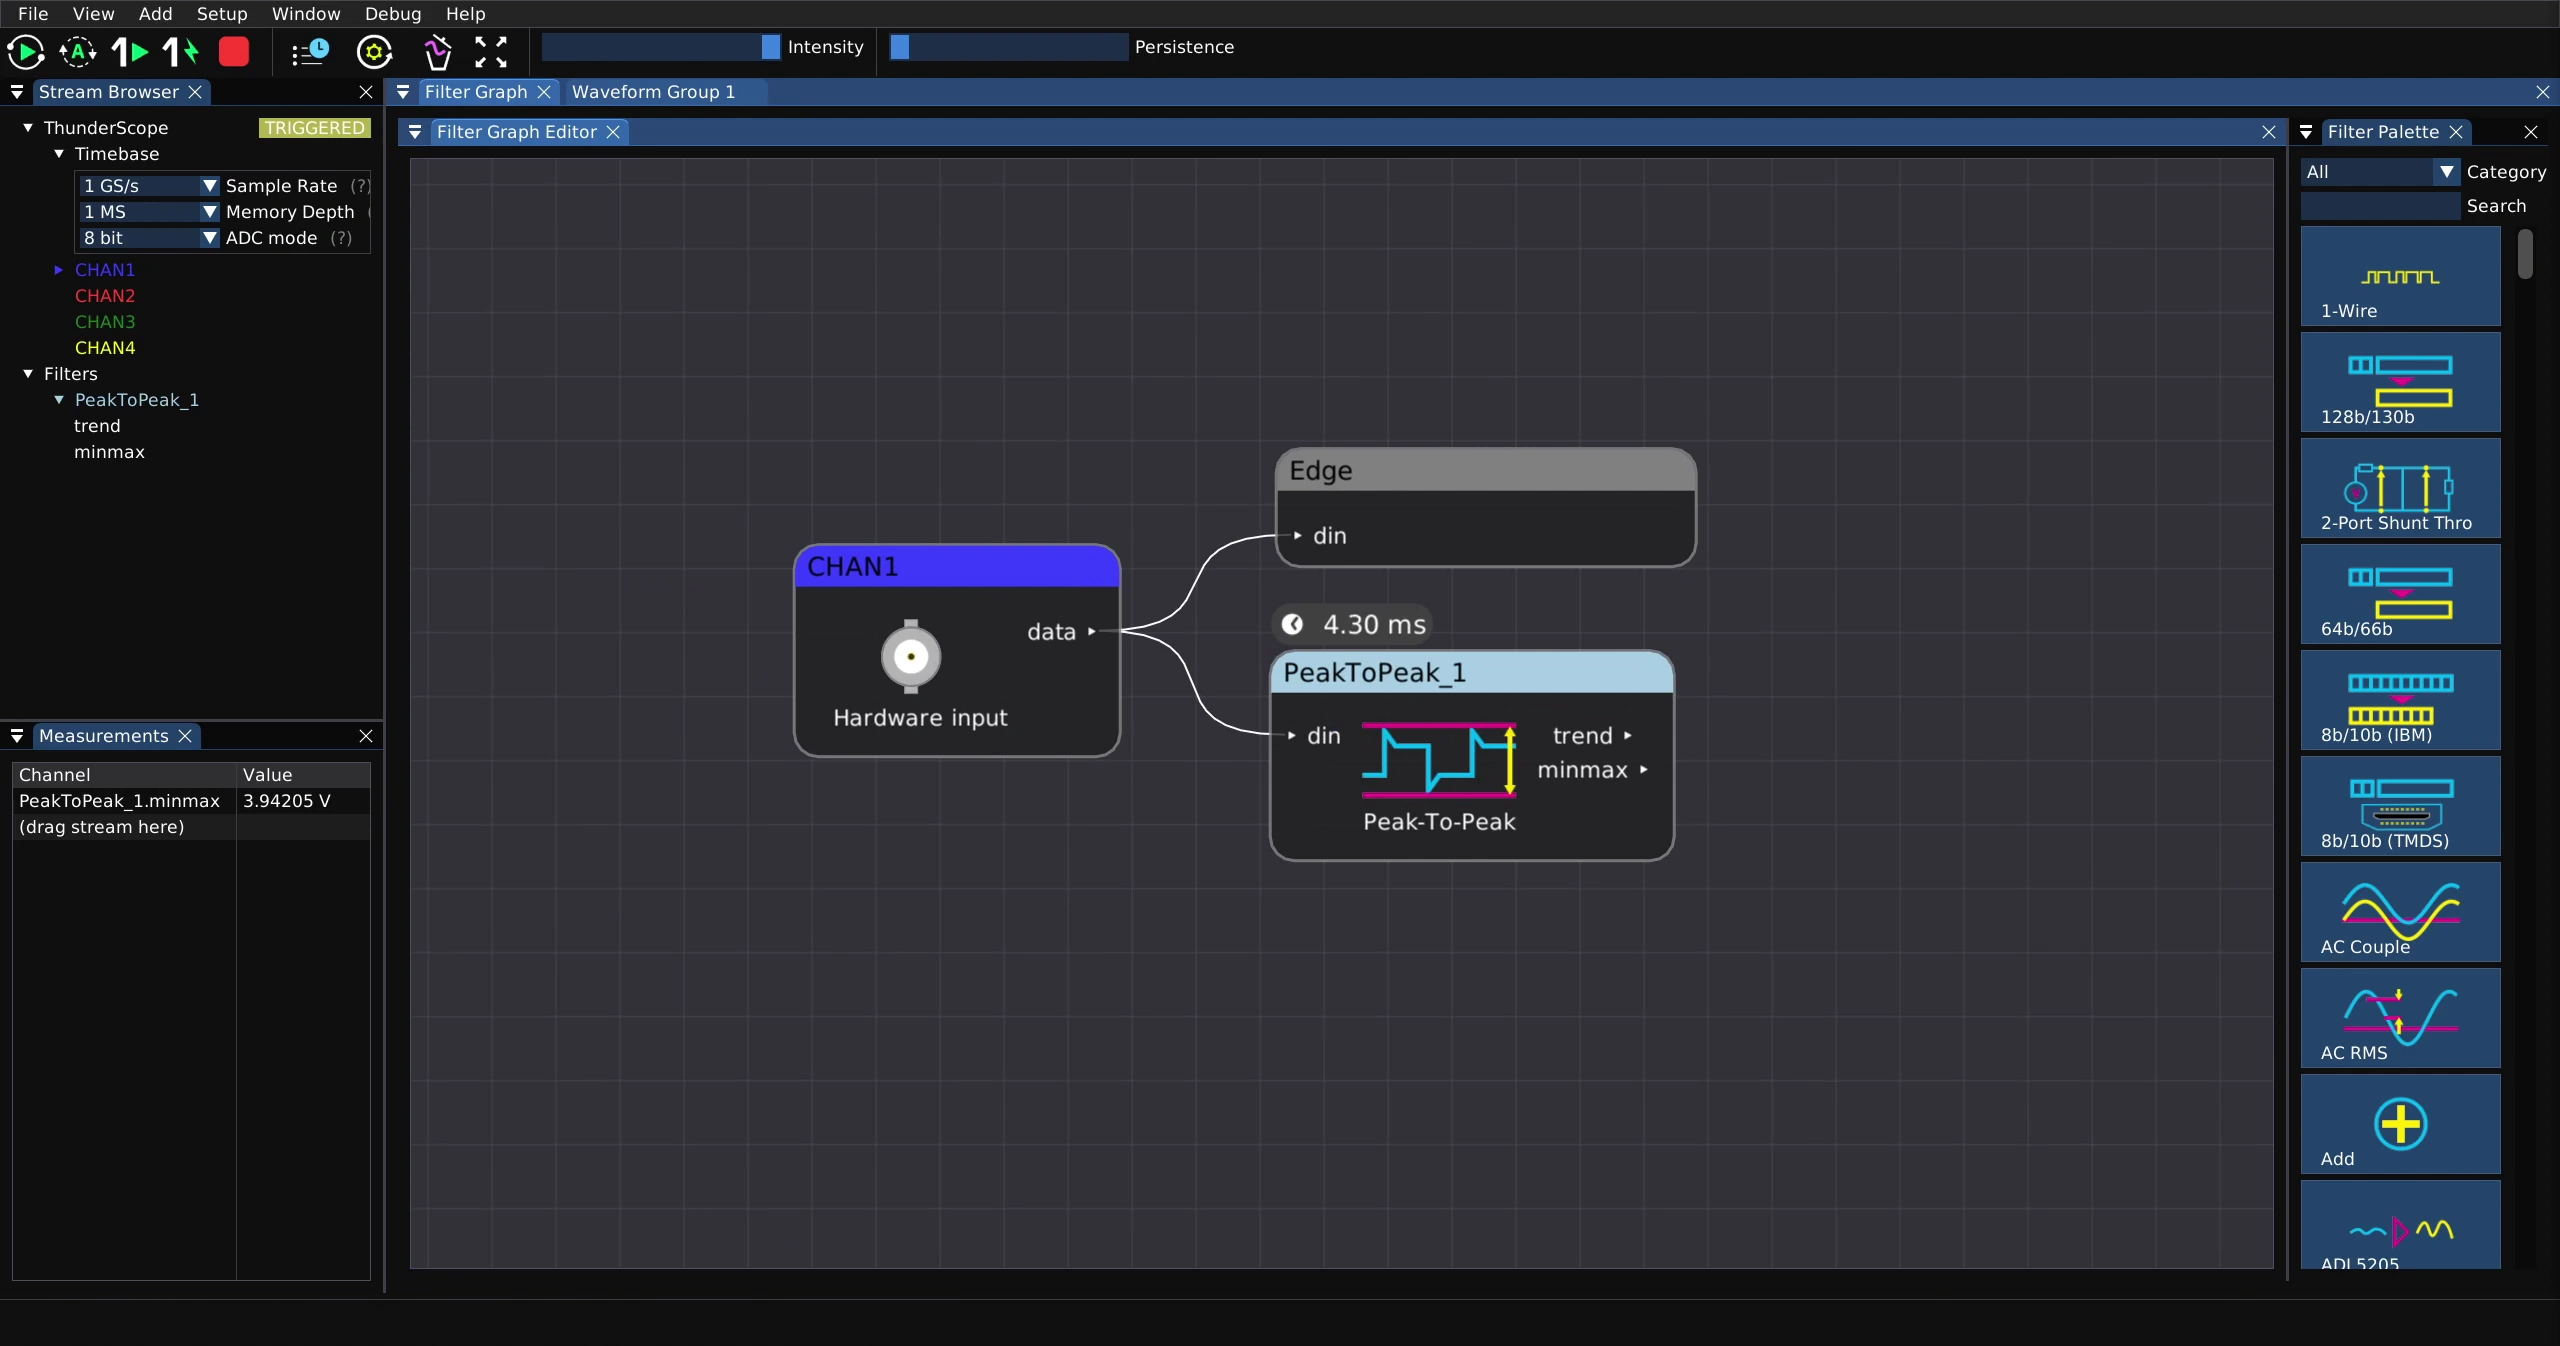The image size is (2560, 1346).
Task: Arm single trigger icon
Action: point(130,51)
